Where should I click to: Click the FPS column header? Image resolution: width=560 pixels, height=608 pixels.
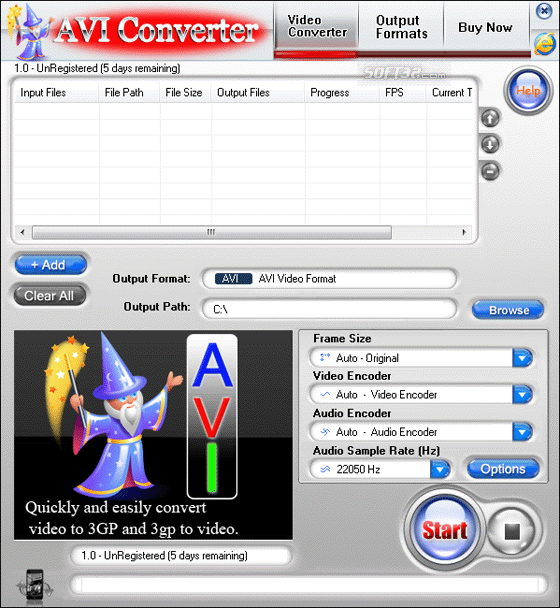[x=403, y=93]
